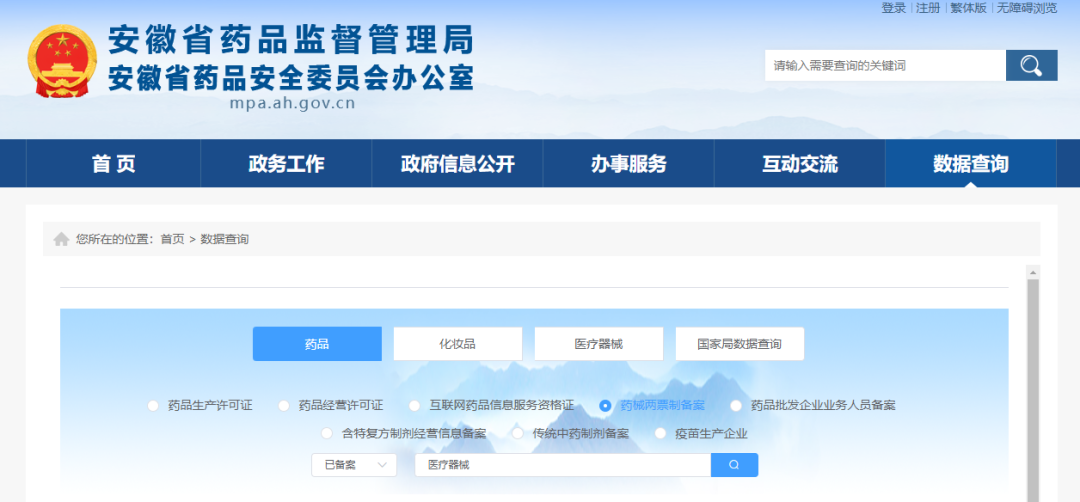Screen dimensions: 1080x502
Task: Switch to the 医疗器械 category tab
Action: (x=599, y=344)
